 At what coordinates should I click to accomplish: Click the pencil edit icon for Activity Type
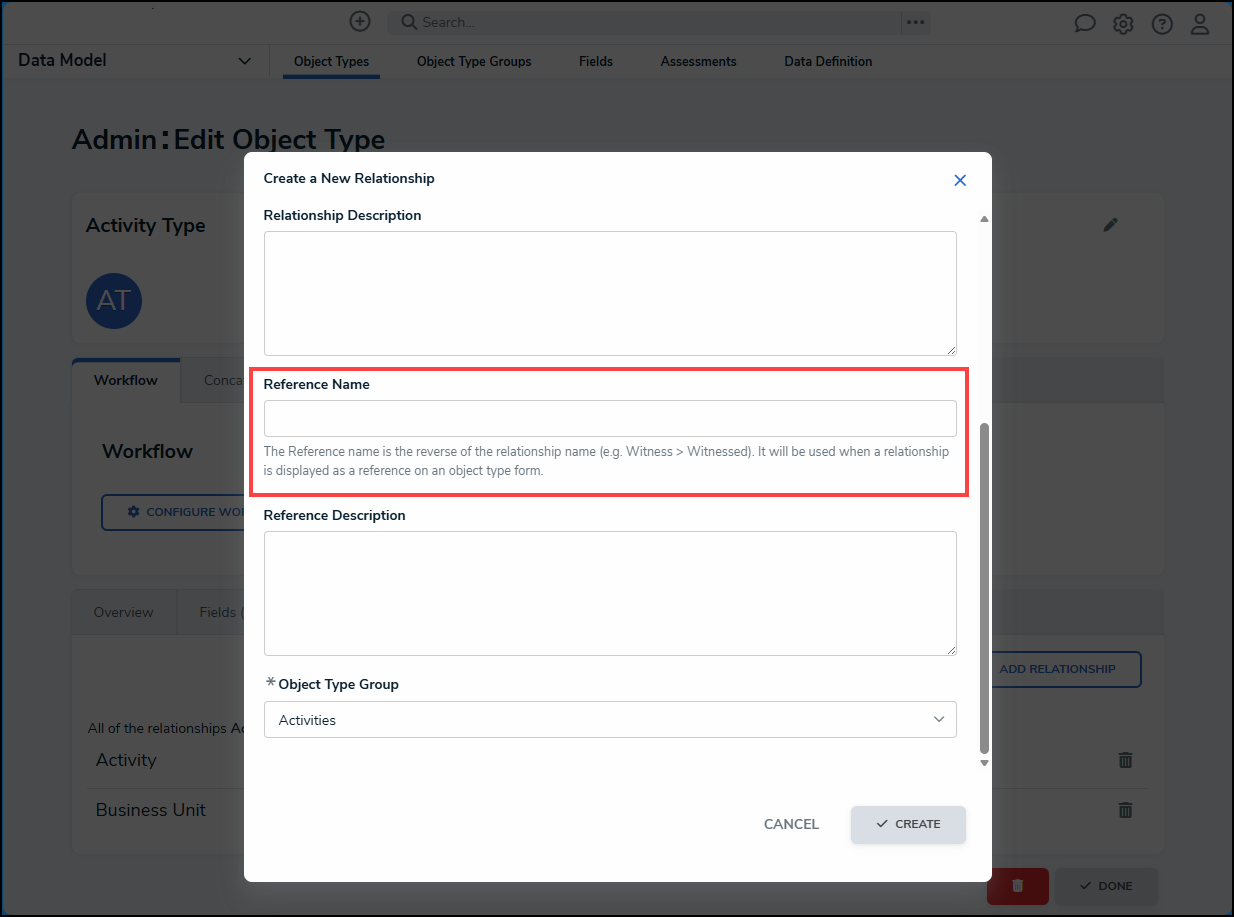click(1110, 225)
